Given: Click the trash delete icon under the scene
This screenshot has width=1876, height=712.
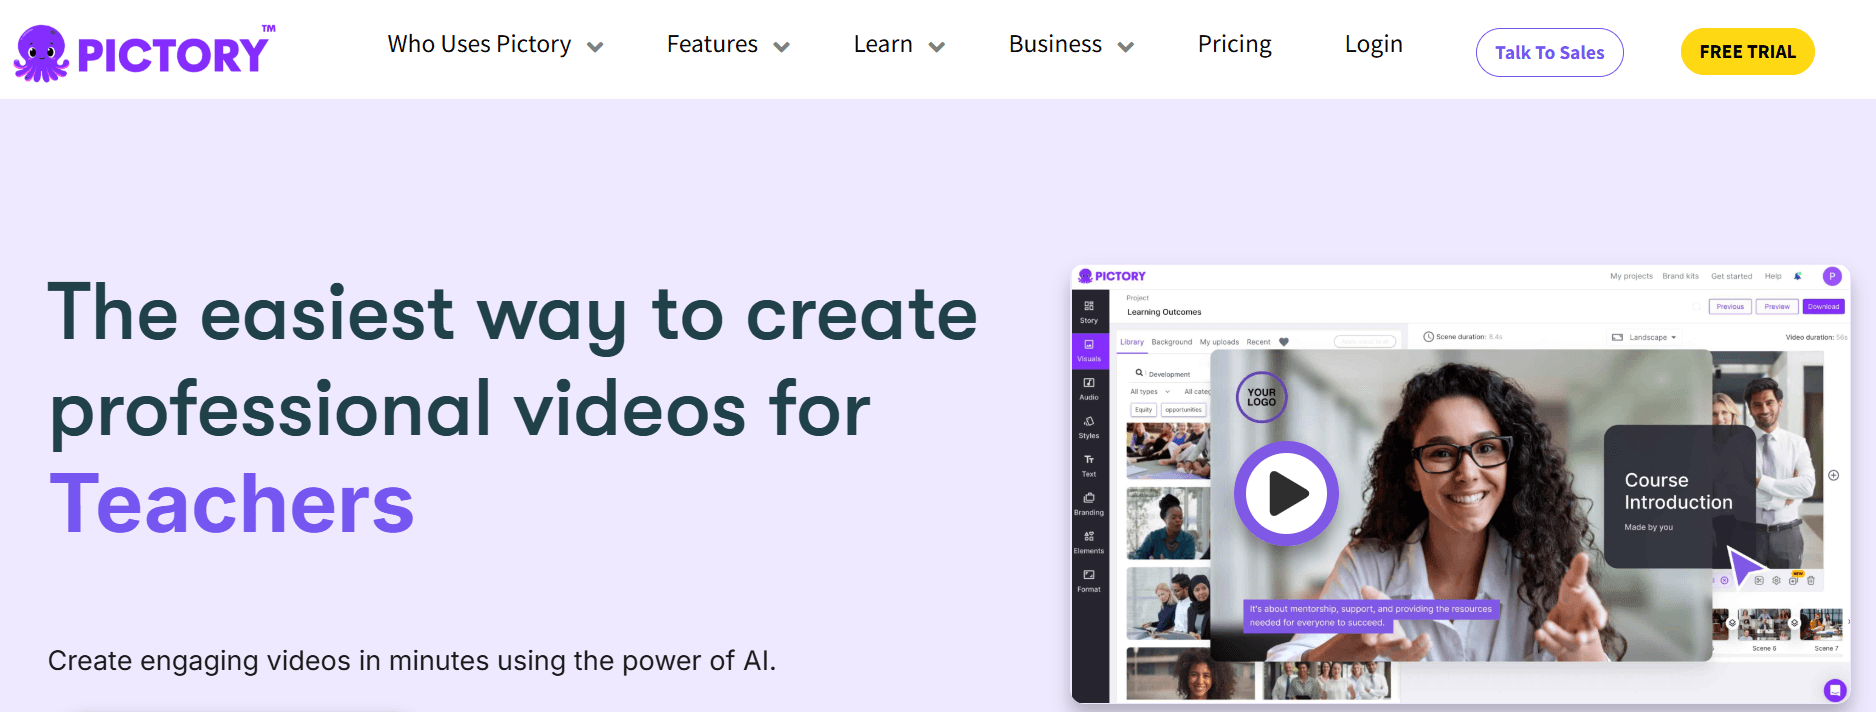Looking at the screenshot, I should tap(1811, 580).
